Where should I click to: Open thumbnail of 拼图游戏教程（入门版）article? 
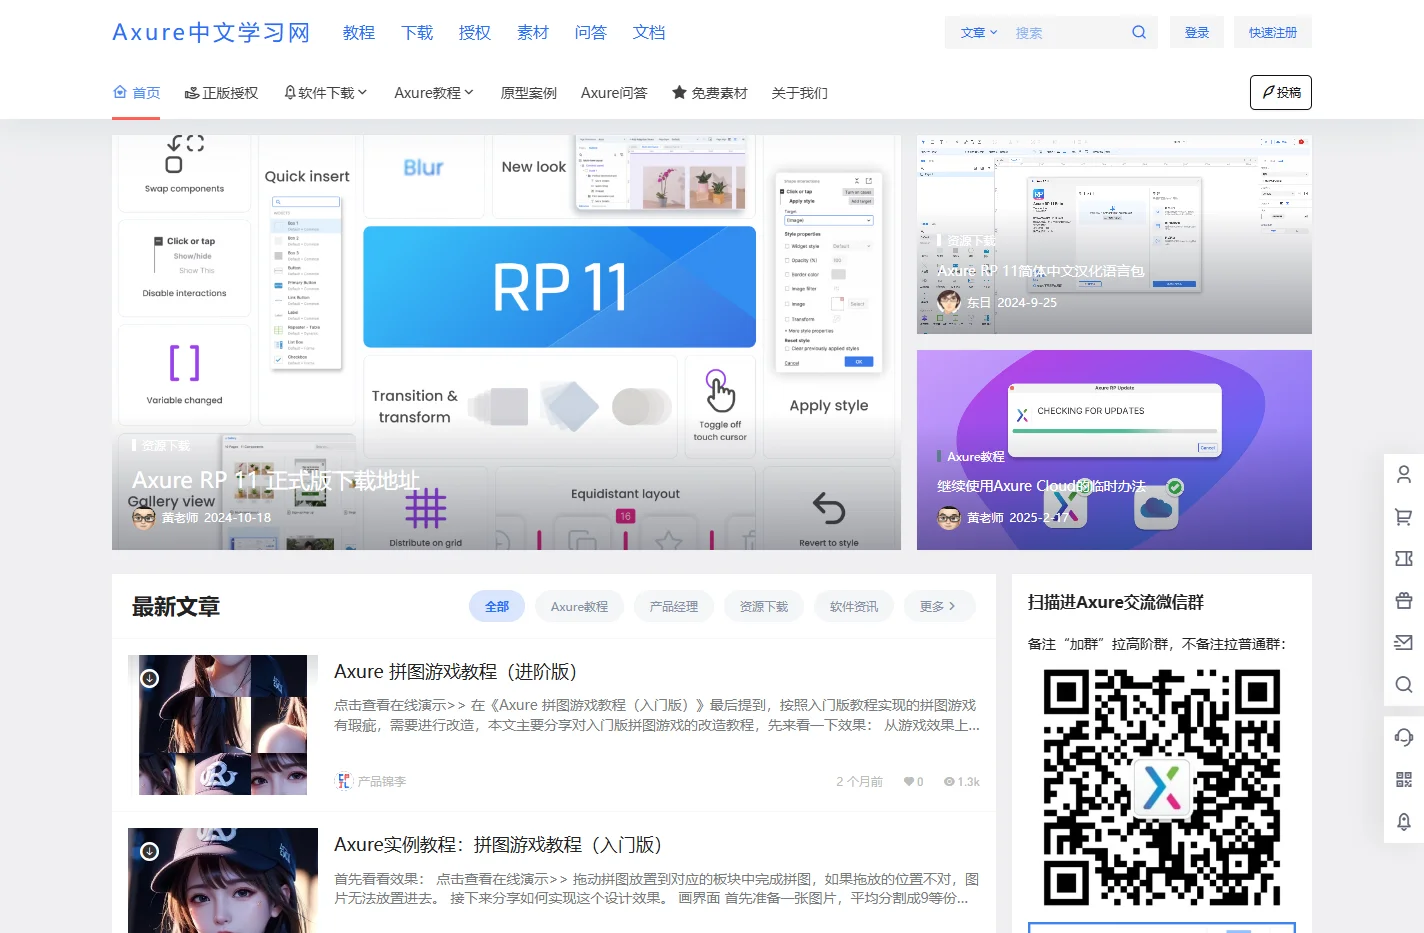tap(223, 880)
